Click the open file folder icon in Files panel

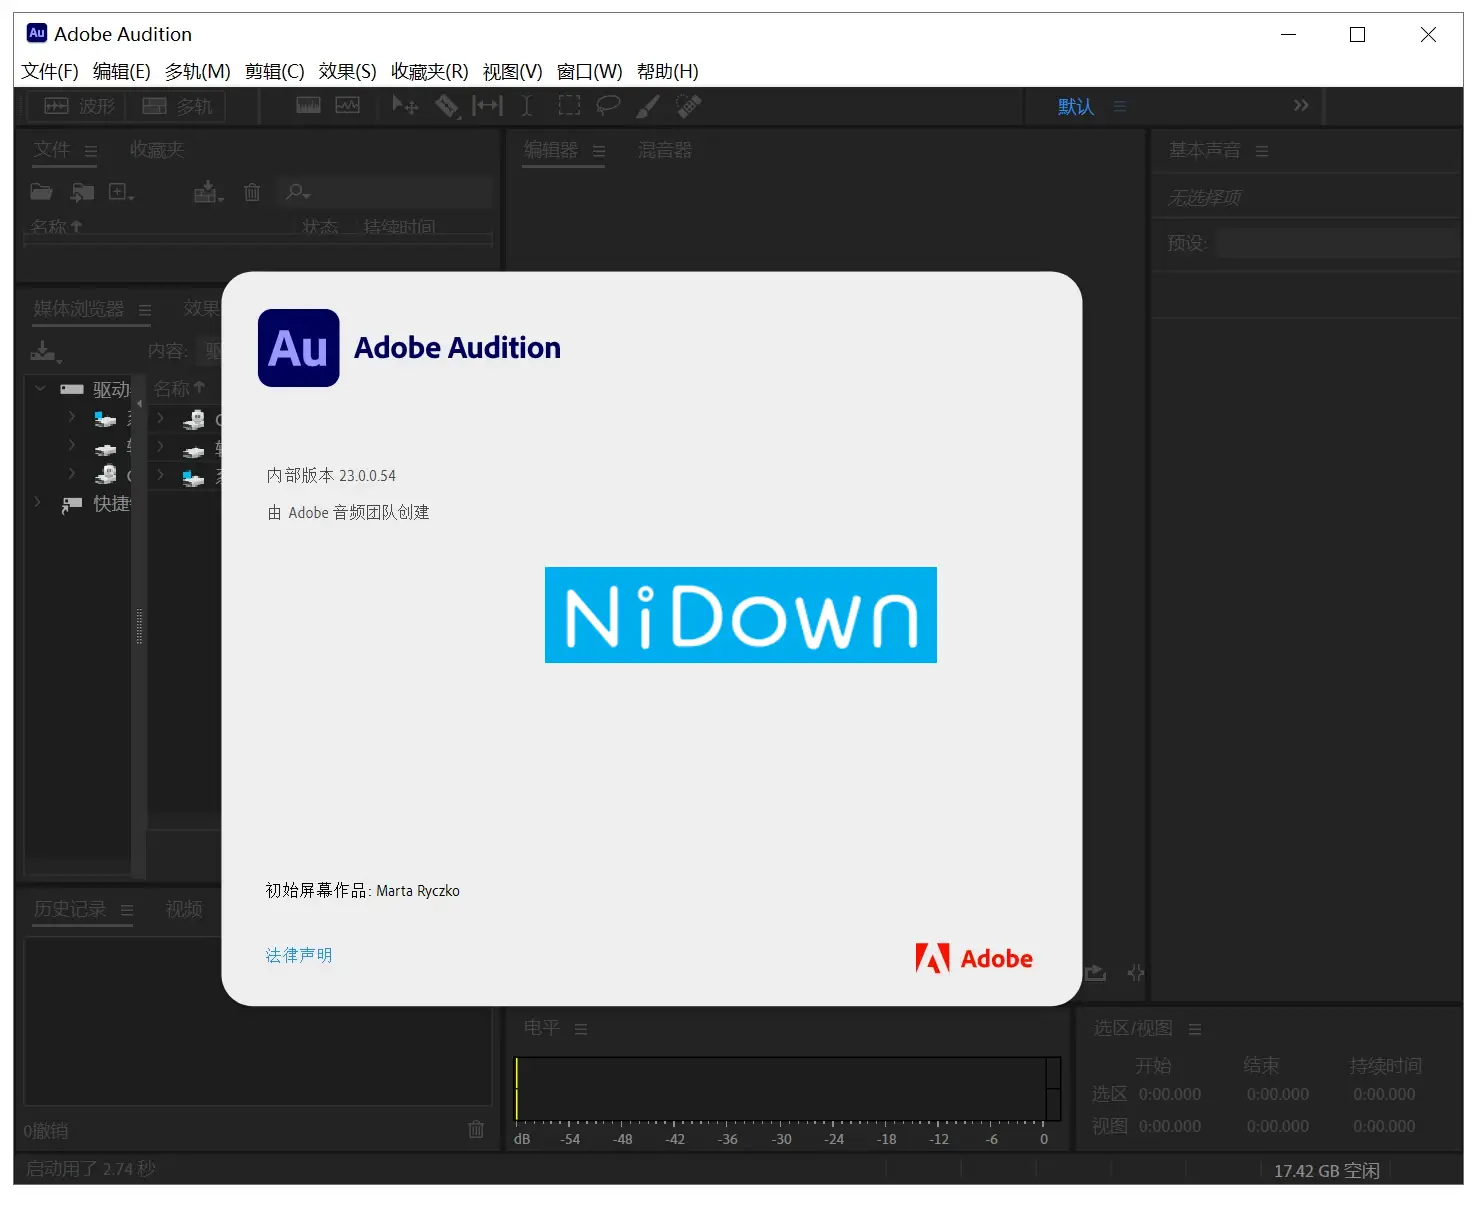click(x=42, y=191)
